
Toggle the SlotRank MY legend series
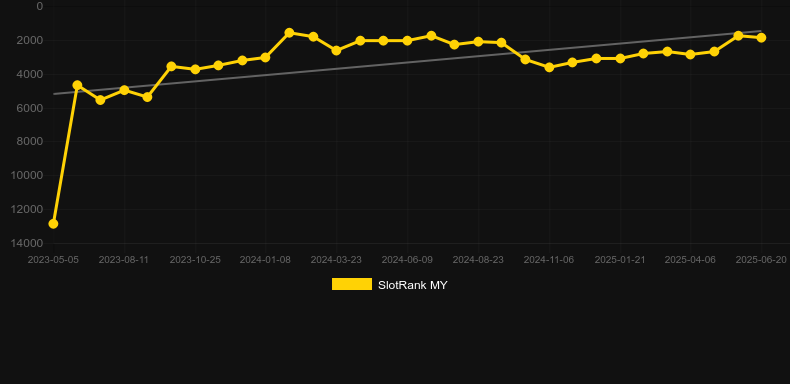tap(389, 285)
